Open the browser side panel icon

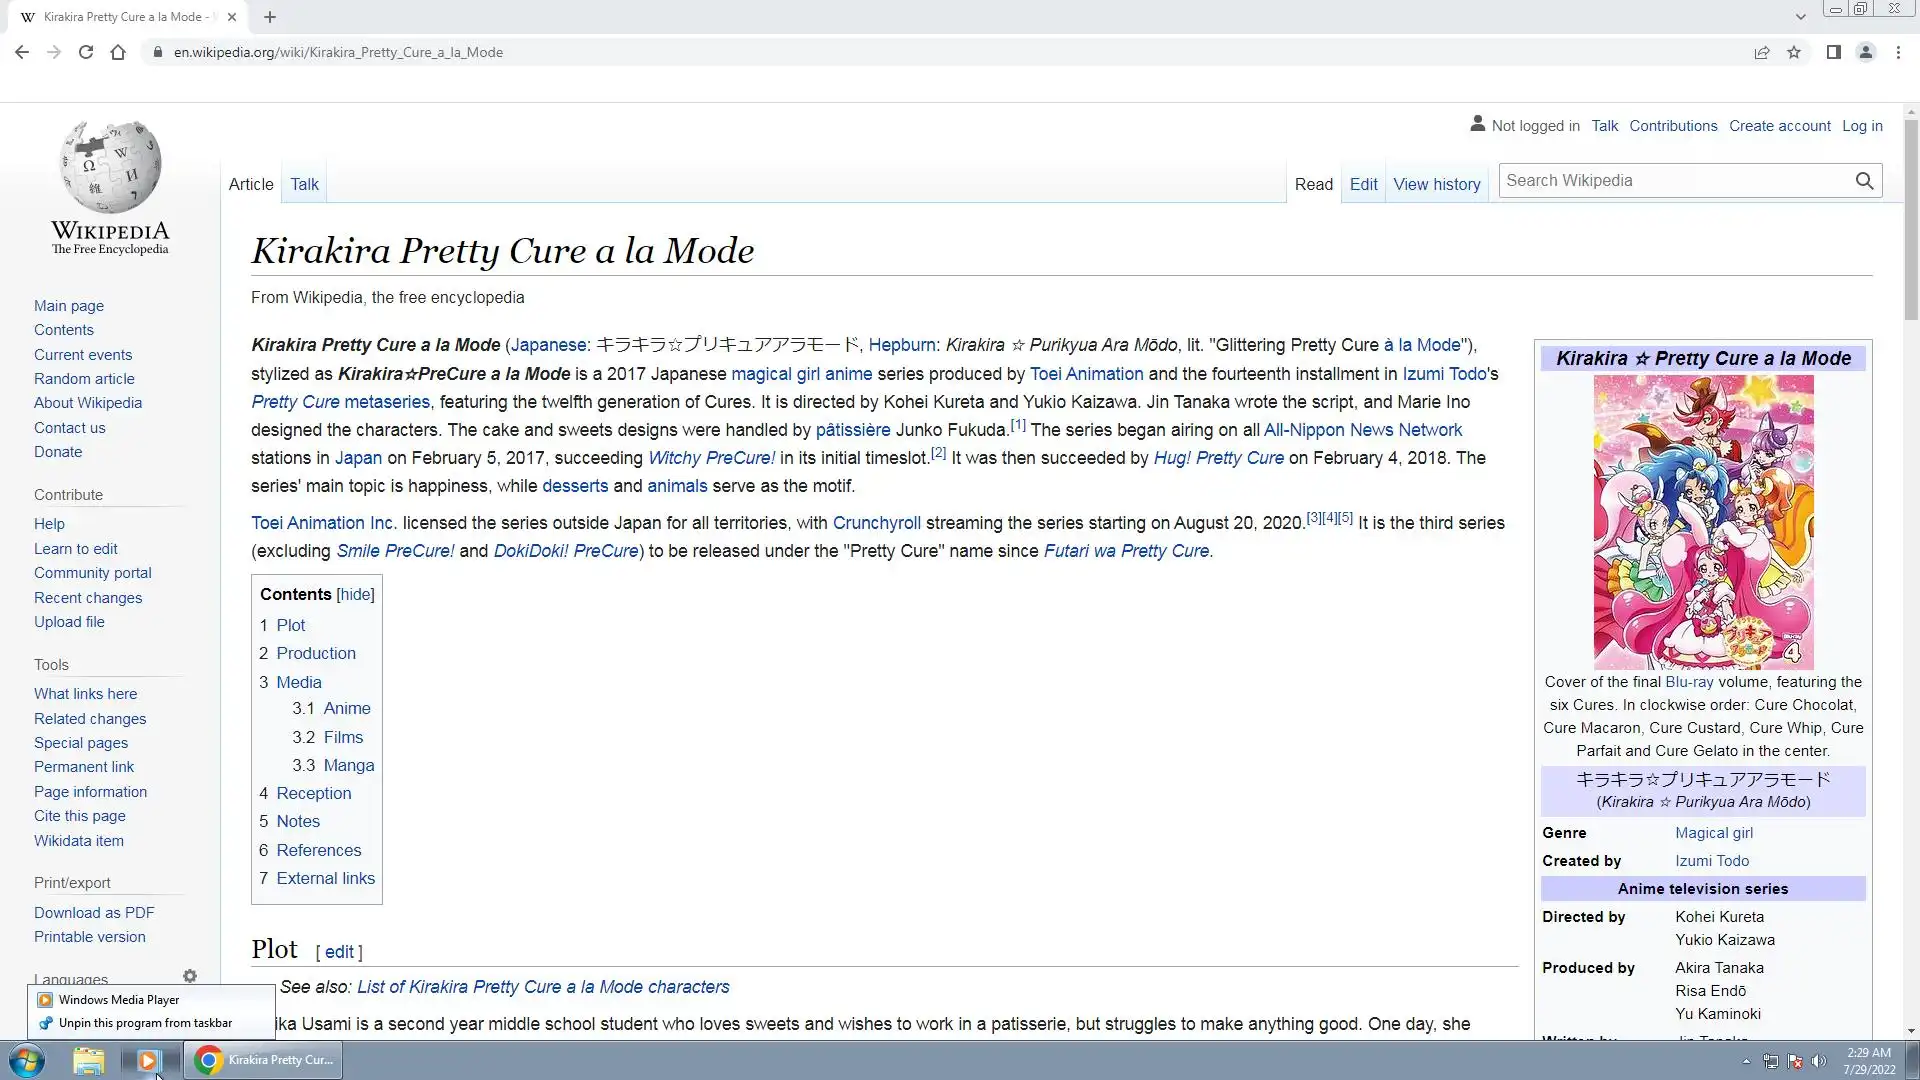pos(1833,52)
